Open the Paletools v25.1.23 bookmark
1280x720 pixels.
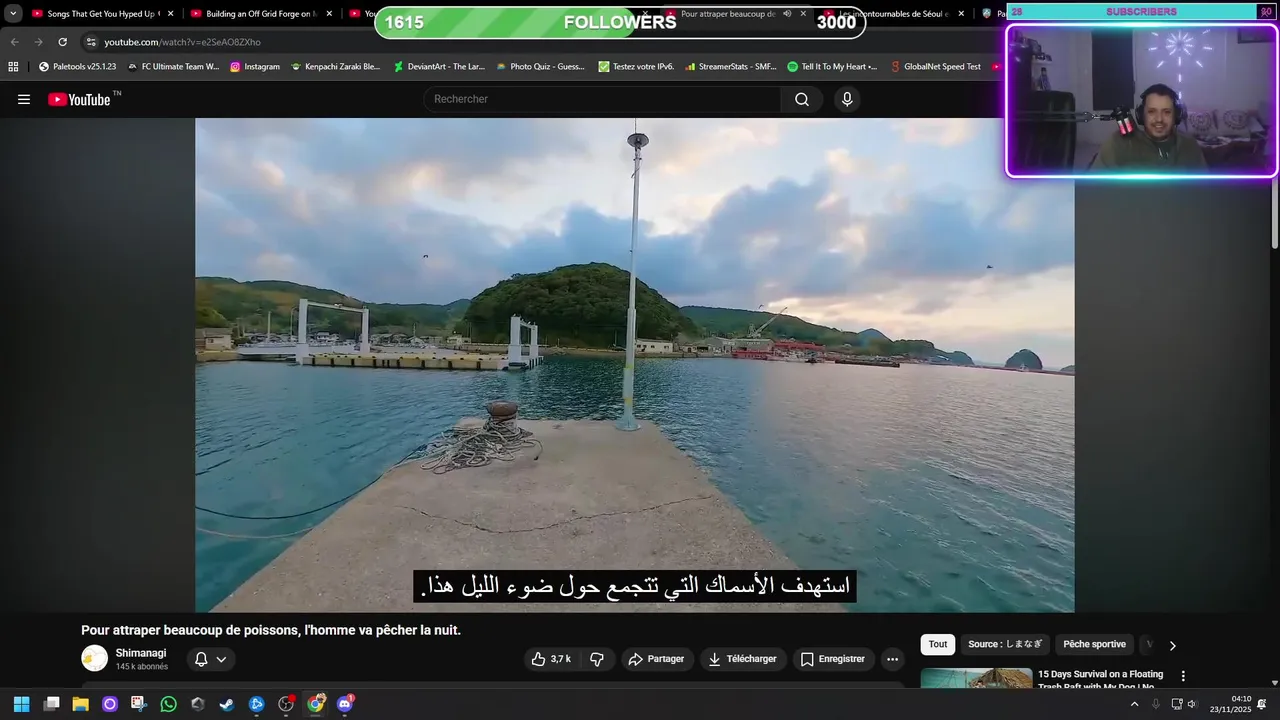tap(77, 67)
